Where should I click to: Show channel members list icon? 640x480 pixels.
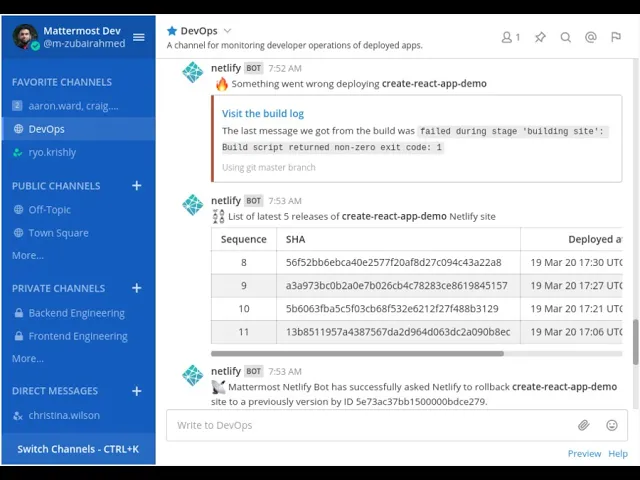click(510, 38)
